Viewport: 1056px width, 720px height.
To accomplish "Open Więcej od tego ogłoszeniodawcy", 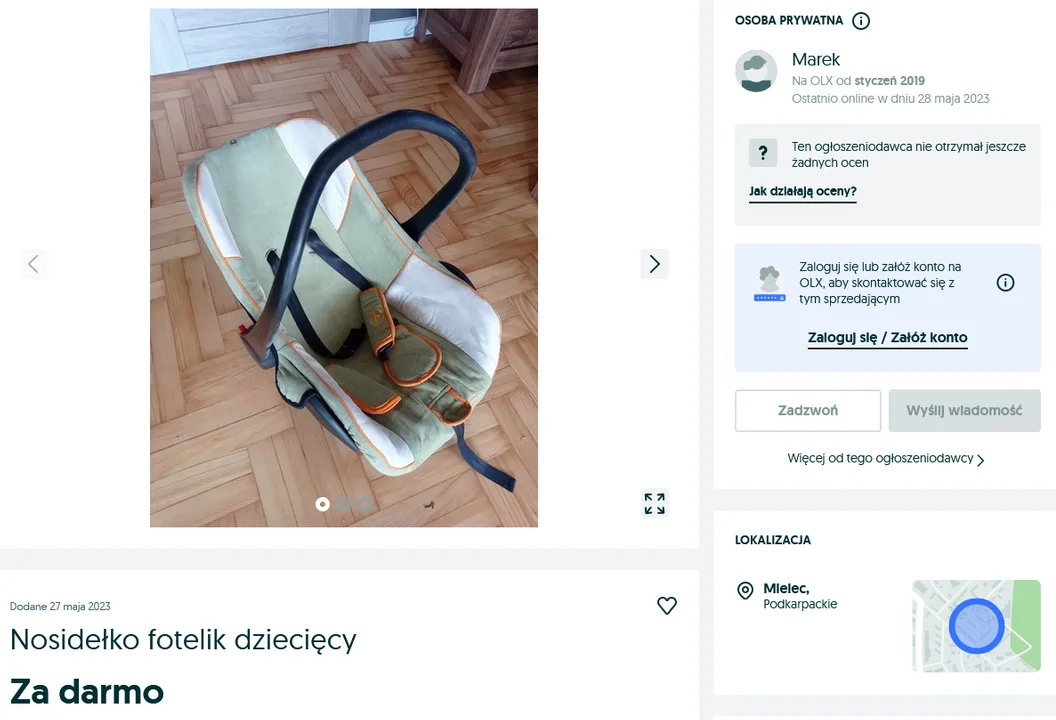I will (x=886, y=459).
